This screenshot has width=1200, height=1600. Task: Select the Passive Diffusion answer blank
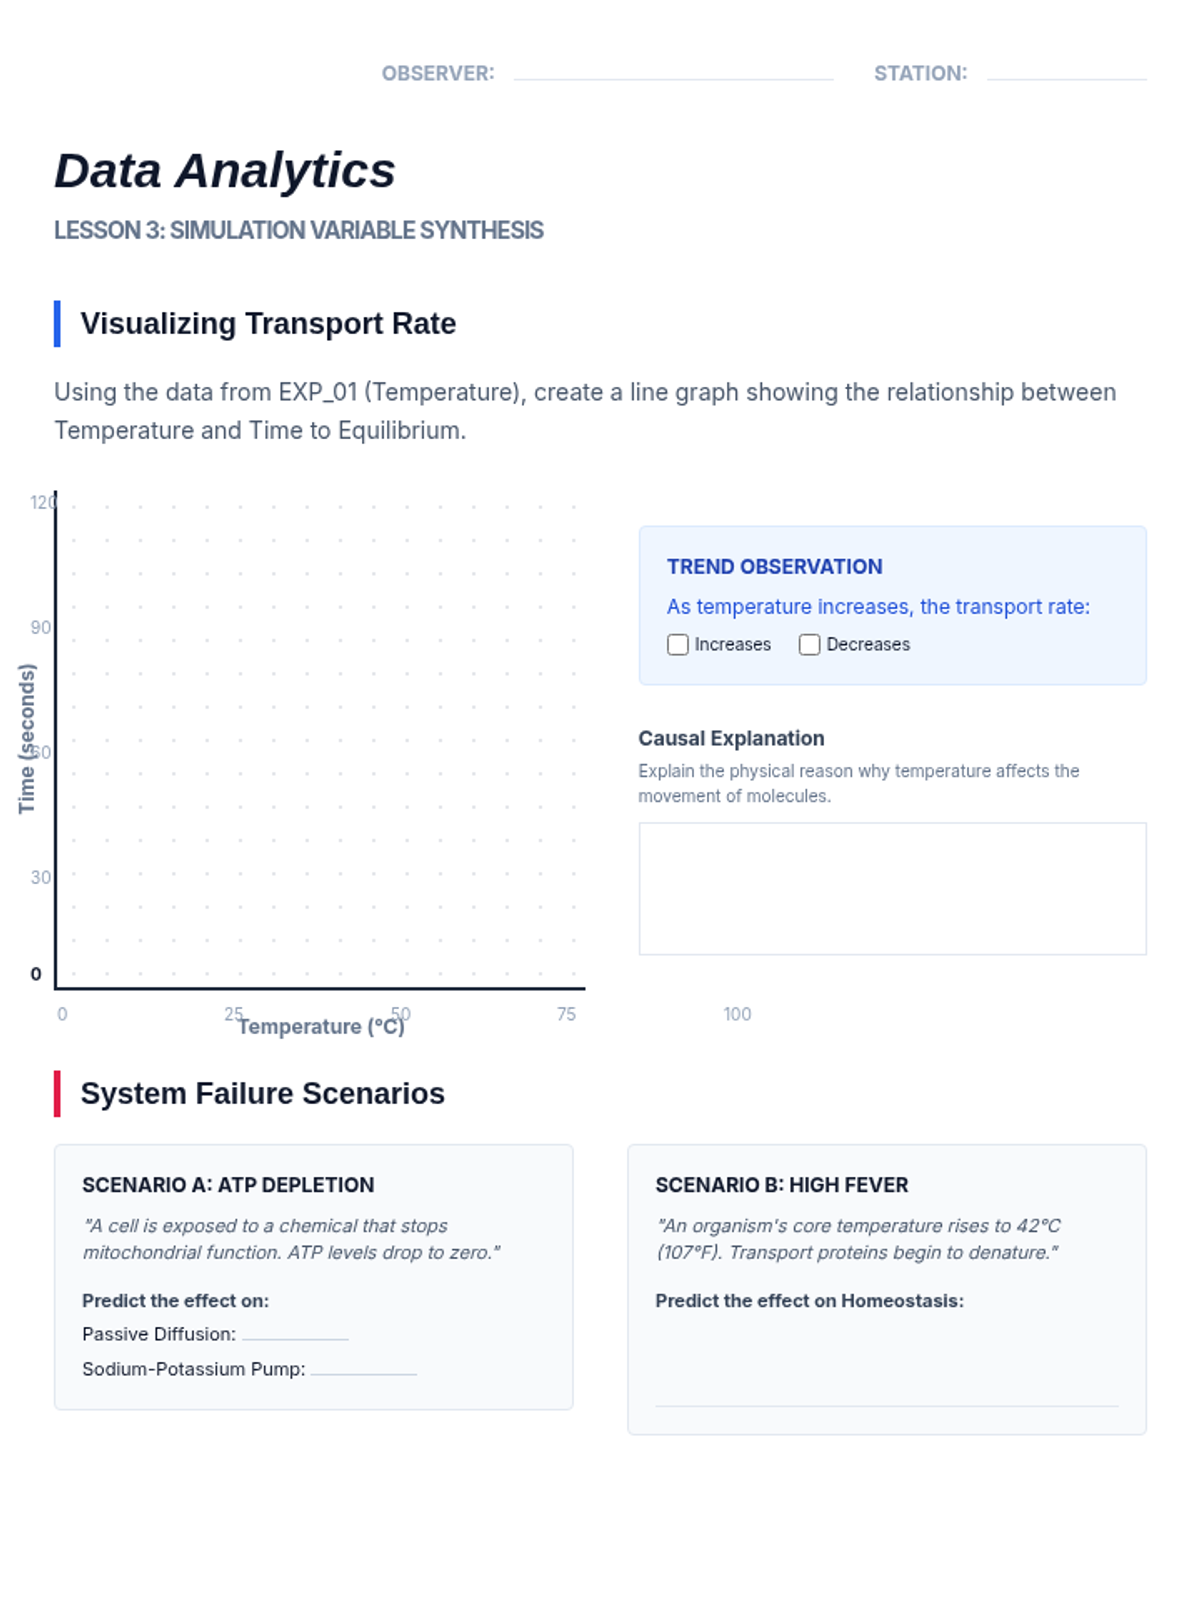pyautogui.click(x=295, y=1334)
